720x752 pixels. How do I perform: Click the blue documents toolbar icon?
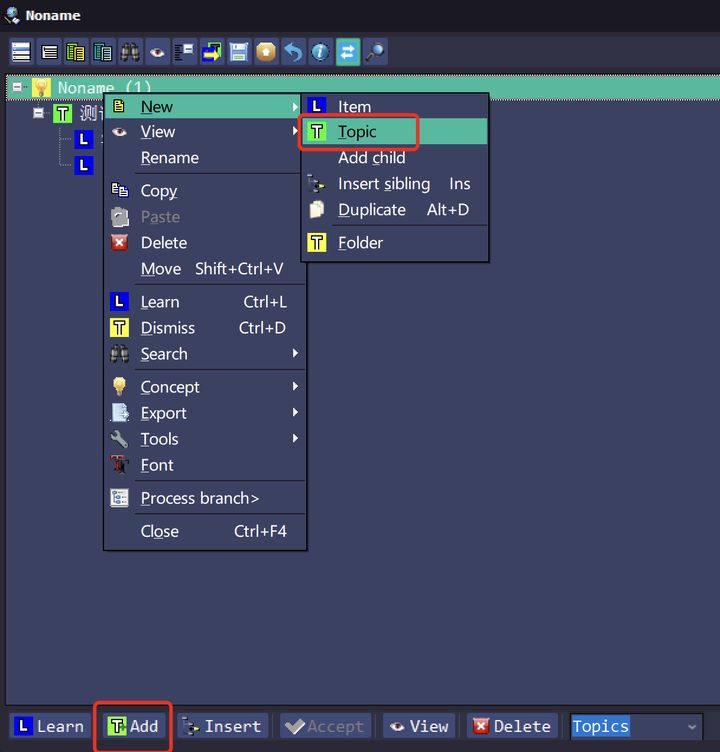click(x=103, y=52)
